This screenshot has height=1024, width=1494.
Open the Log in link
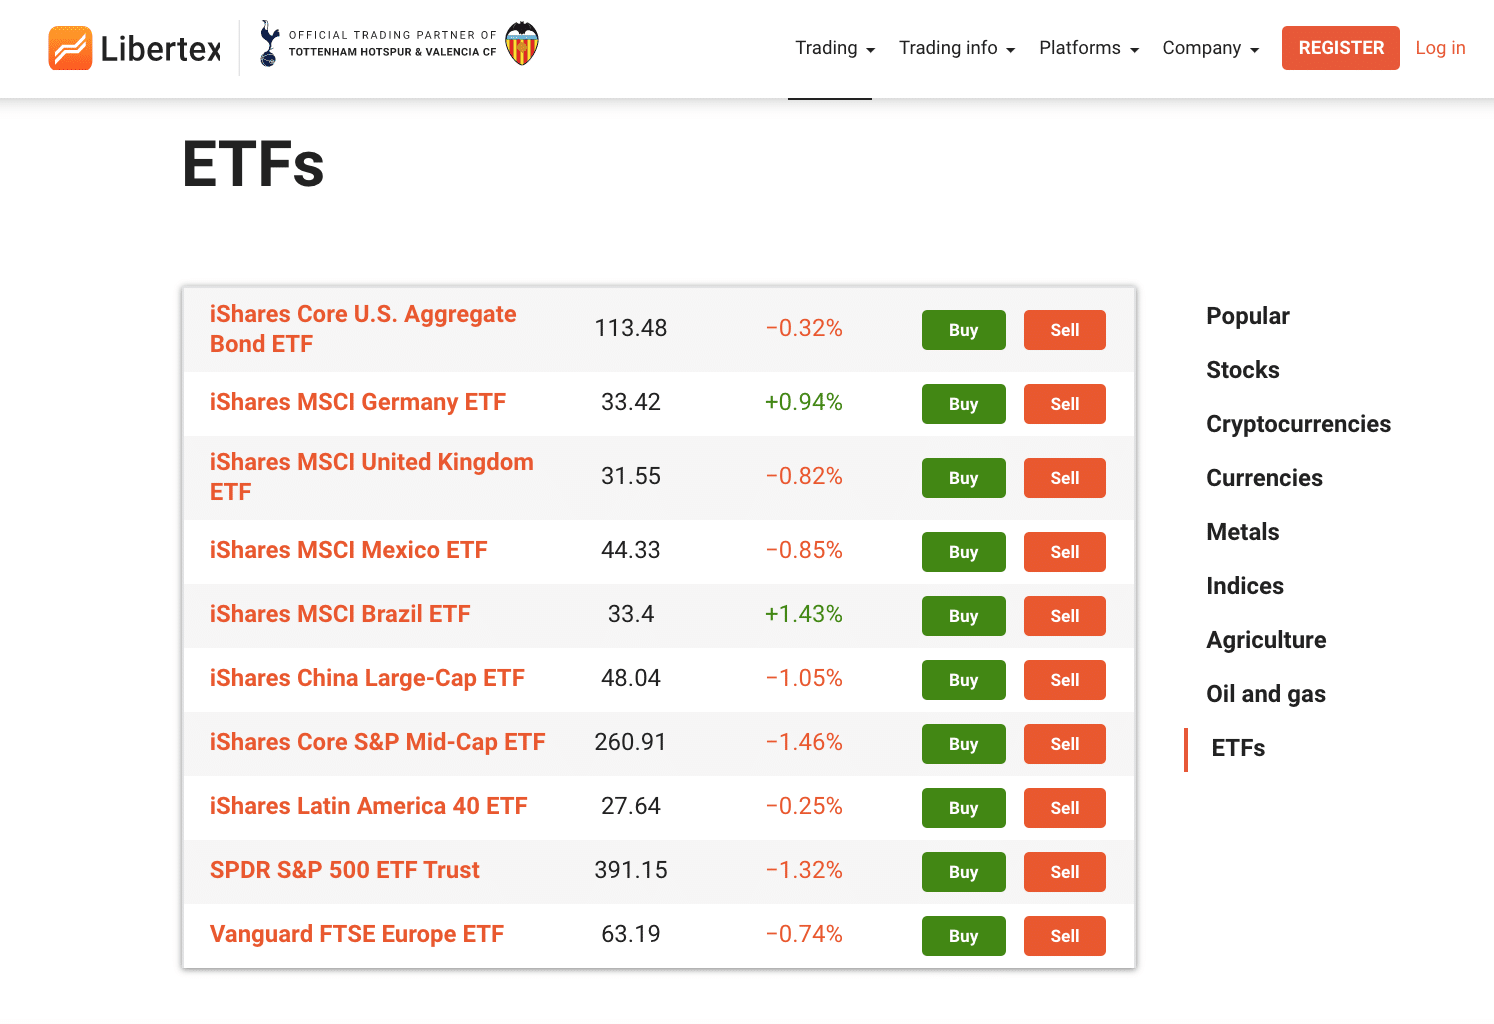[1440, 48]
